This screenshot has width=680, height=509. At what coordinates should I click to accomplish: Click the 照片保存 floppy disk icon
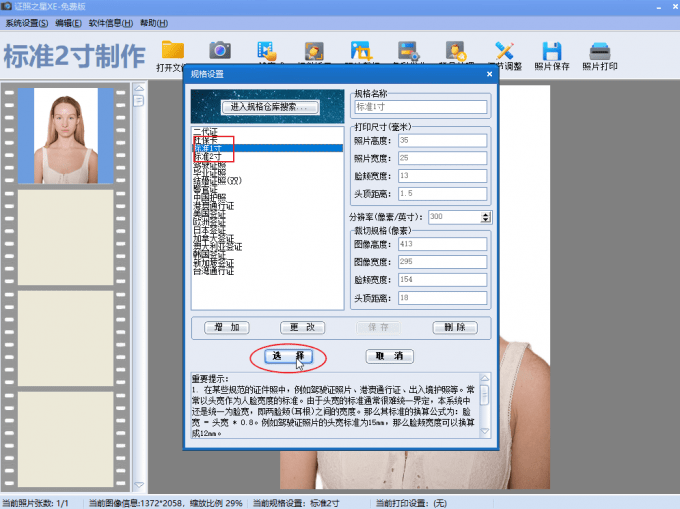coord(552,51)
